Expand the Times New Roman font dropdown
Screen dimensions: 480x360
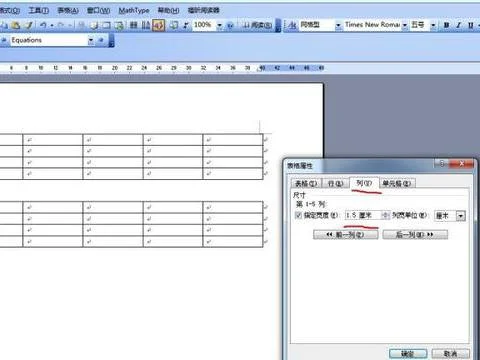[x=405, y=25]
